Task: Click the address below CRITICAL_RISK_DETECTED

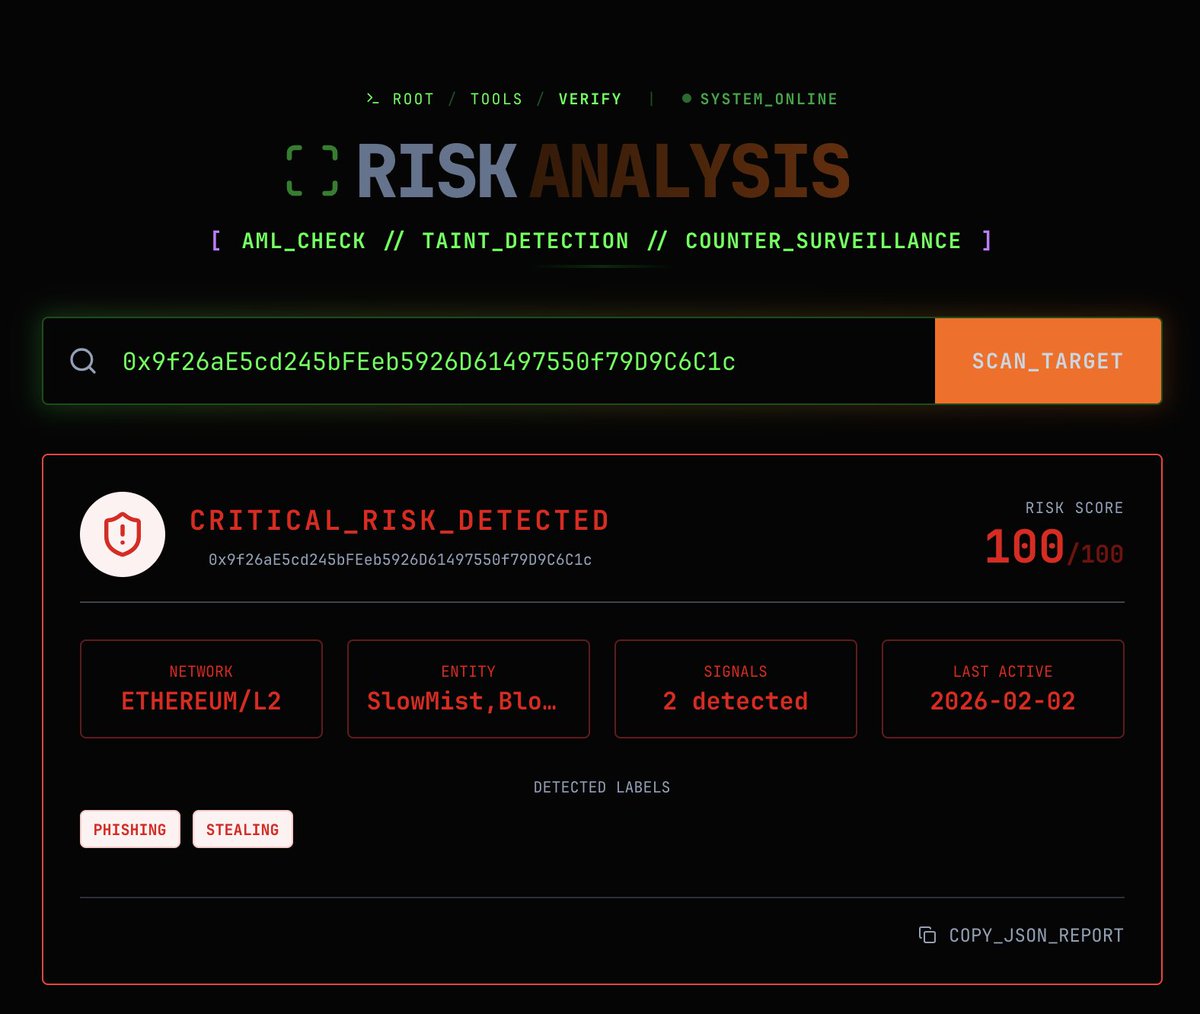Action: [400, 560]
